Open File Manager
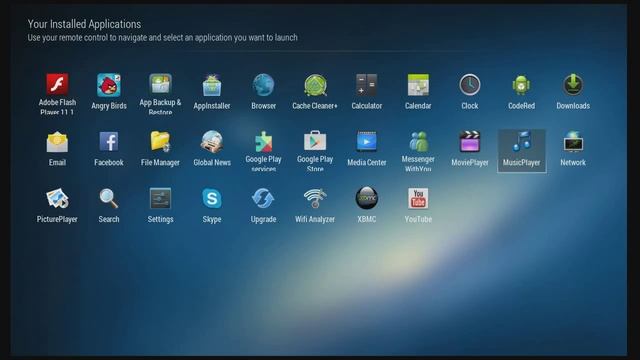 tap(160, 149)
